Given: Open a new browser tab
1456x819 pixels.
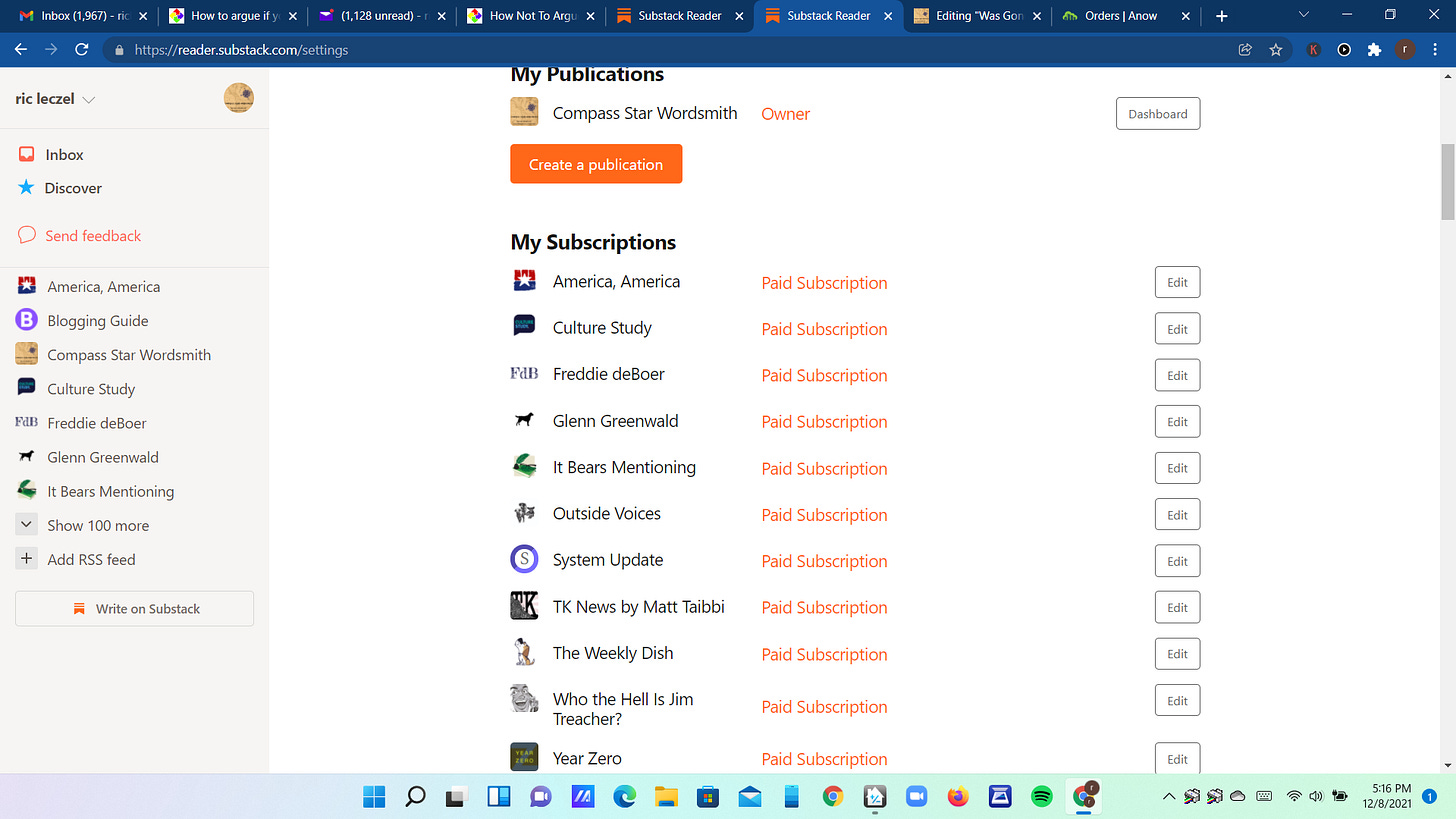Looking at the screenshot, I should coord(1221,16).
